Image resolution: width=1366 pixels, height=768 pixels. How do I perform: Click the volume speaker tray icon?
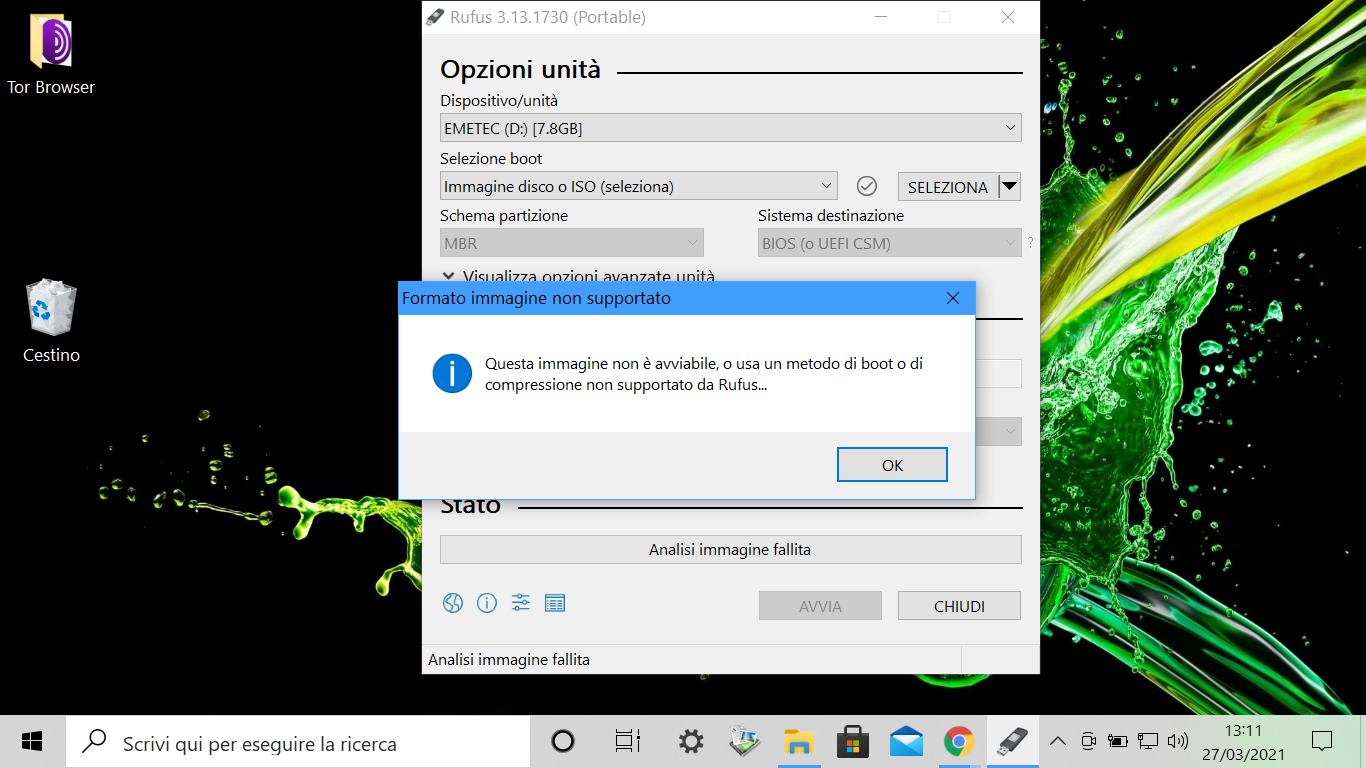pyautogui.click(x=1178, y=742)
